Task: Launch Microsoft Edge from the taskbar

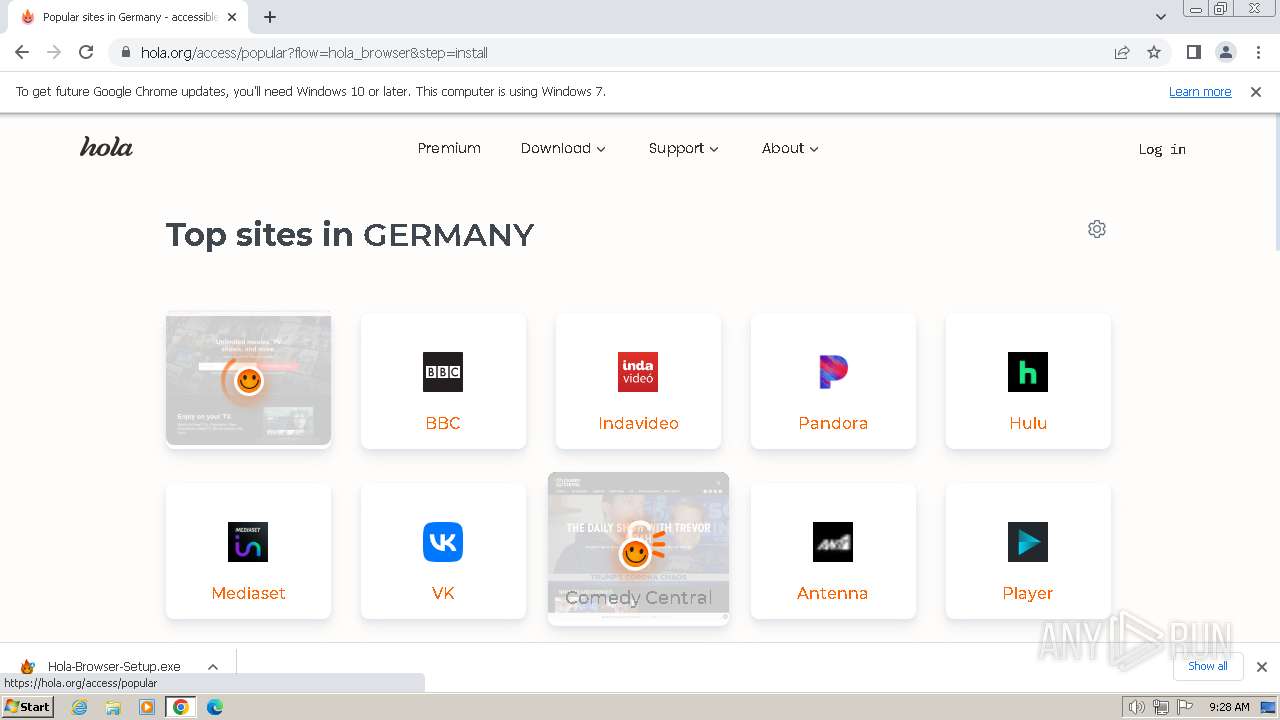Action: 215,707
